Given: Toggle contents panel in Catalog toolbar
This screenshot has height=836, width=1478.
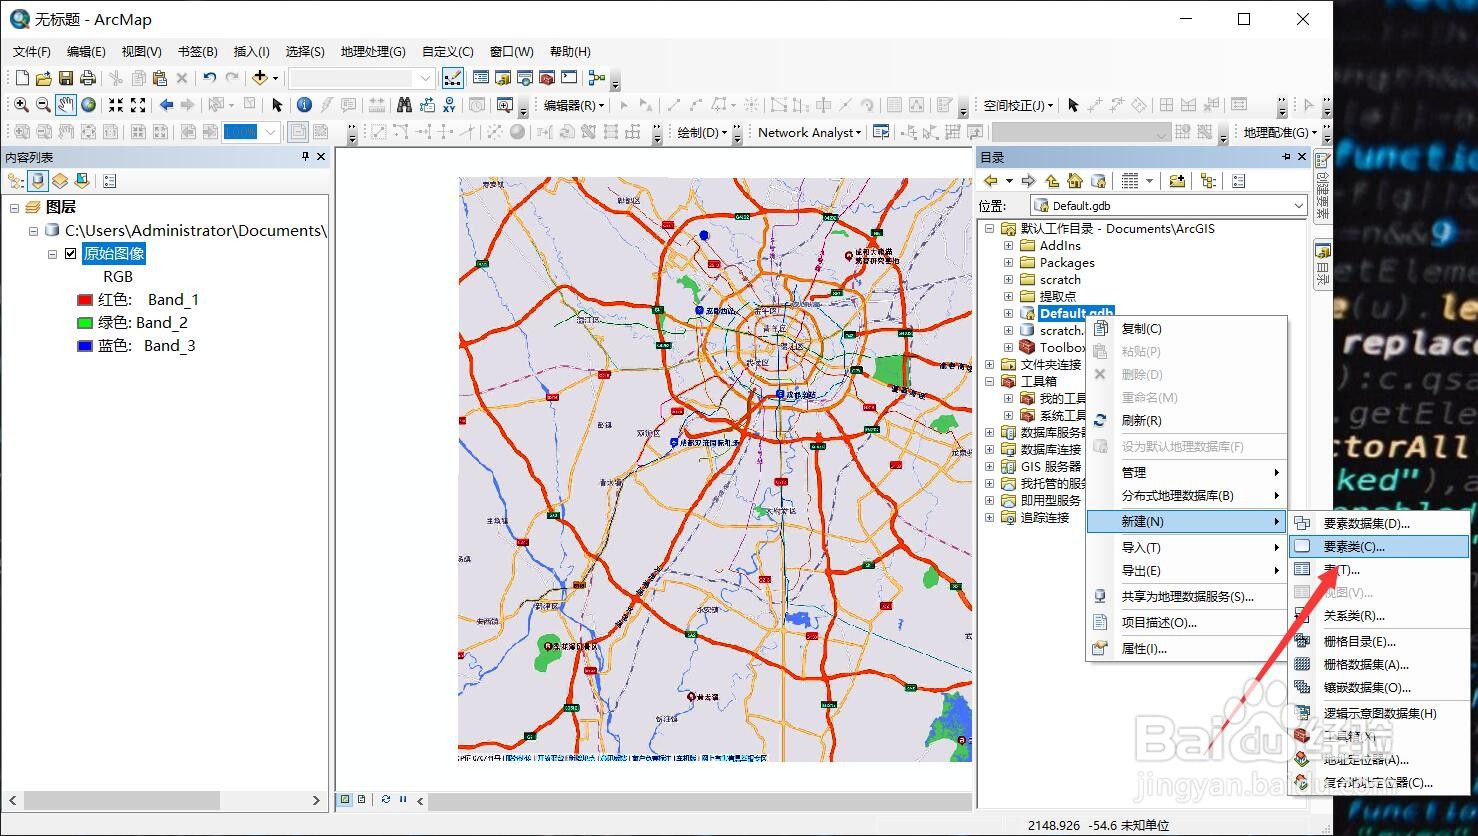Looking at the screenshot, I should click(x=1208, y=181).
